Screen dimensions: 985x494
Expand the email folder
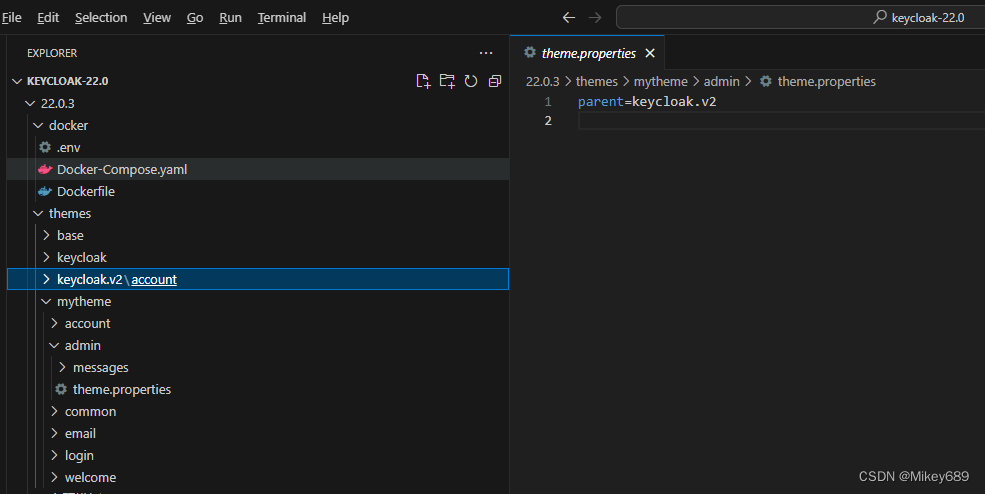(x=55, y=433)
